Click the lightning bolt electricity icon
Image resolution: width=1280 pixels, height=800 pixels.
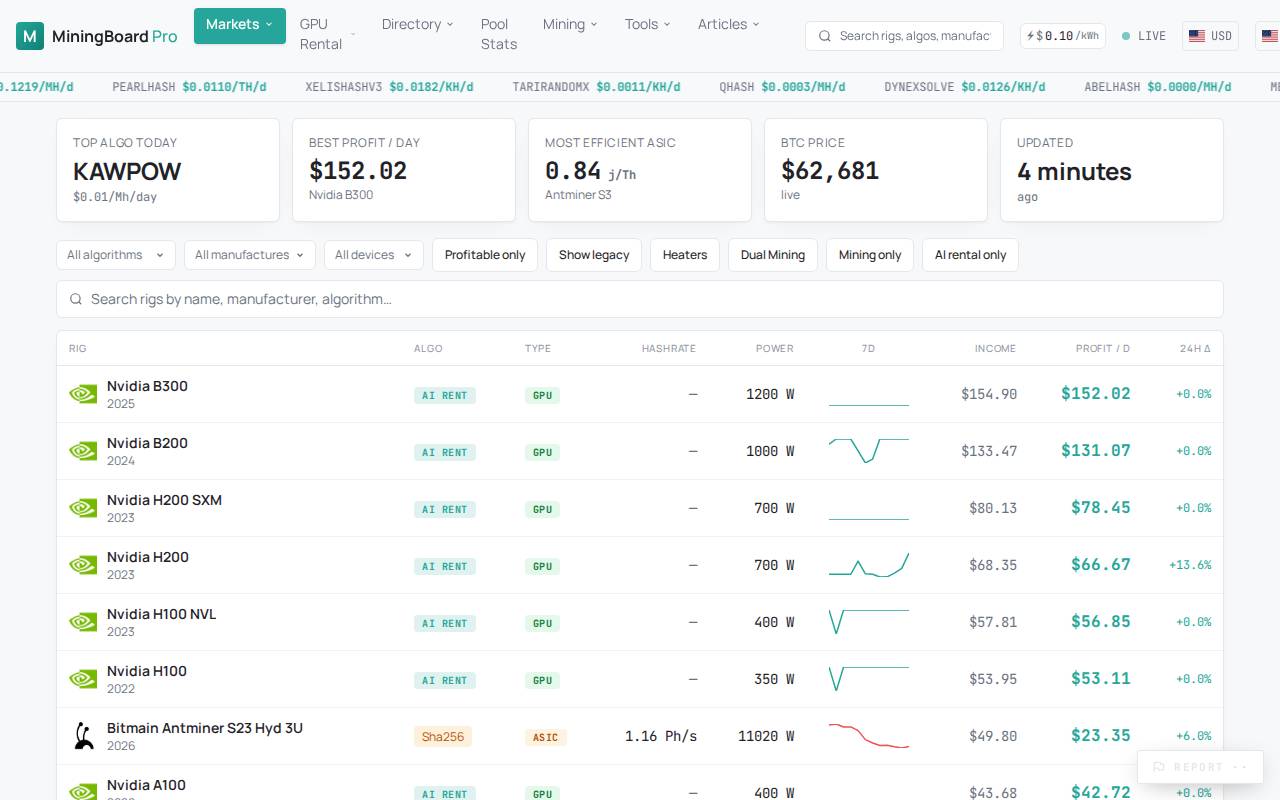pyautogui.click(x=1029, y=36)
